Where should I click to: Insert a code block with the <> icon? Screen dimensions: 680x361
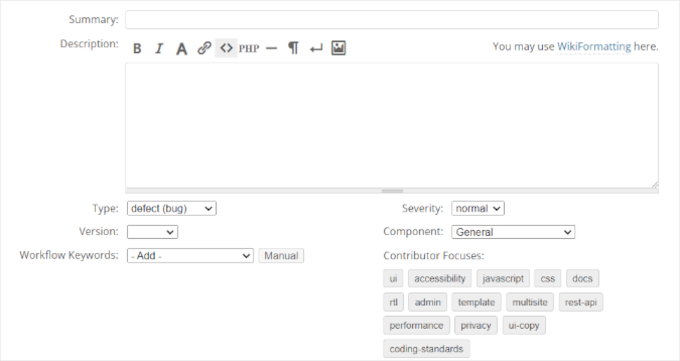click(226, 48)
